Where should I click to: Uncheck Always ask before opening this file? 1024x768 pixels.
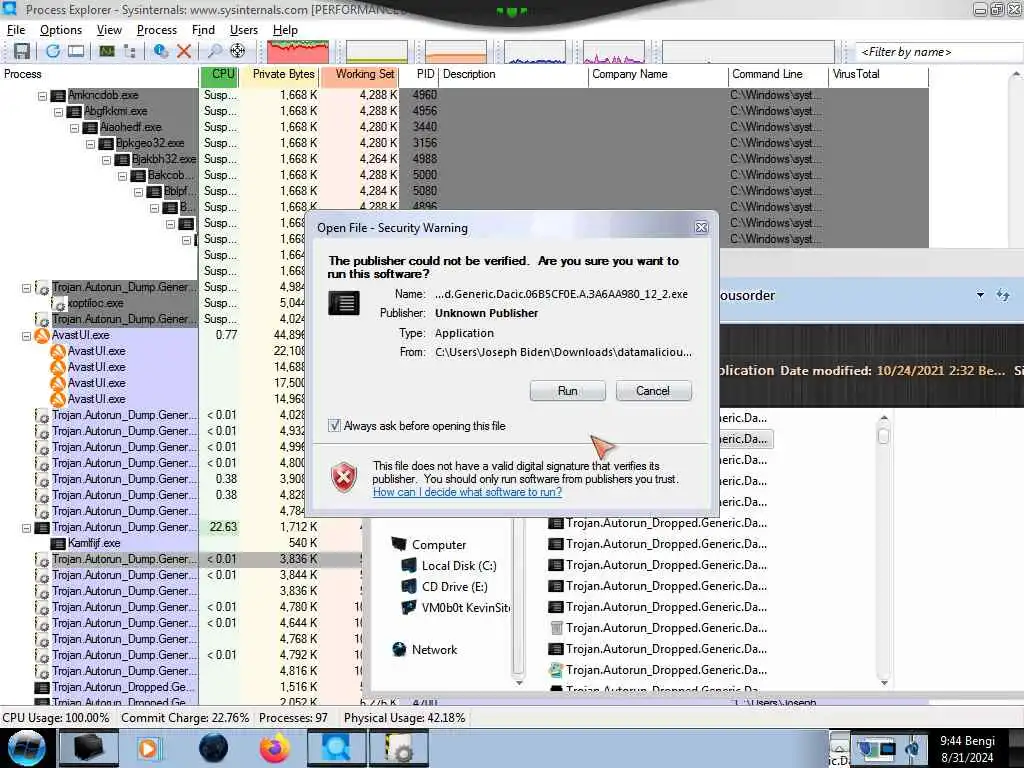(334, 426)
